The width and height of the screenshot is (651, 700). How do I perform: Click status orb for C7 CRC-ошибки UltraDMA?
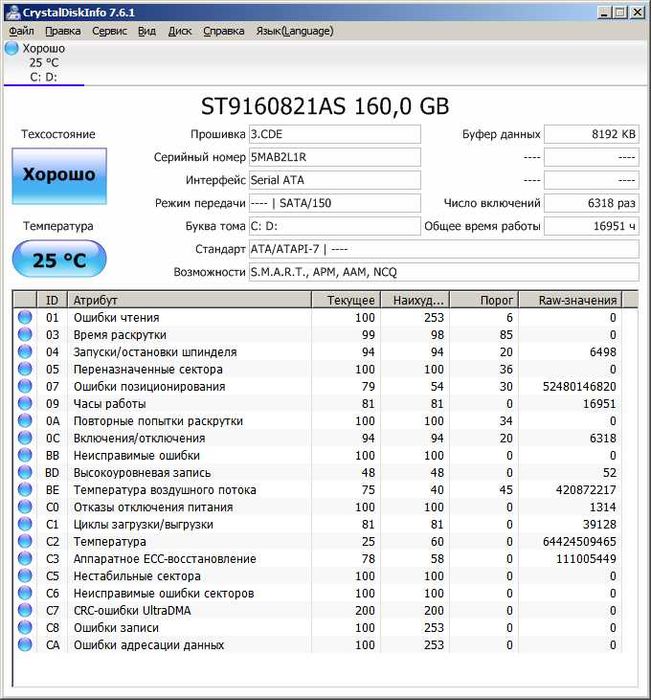coord(25,610)
